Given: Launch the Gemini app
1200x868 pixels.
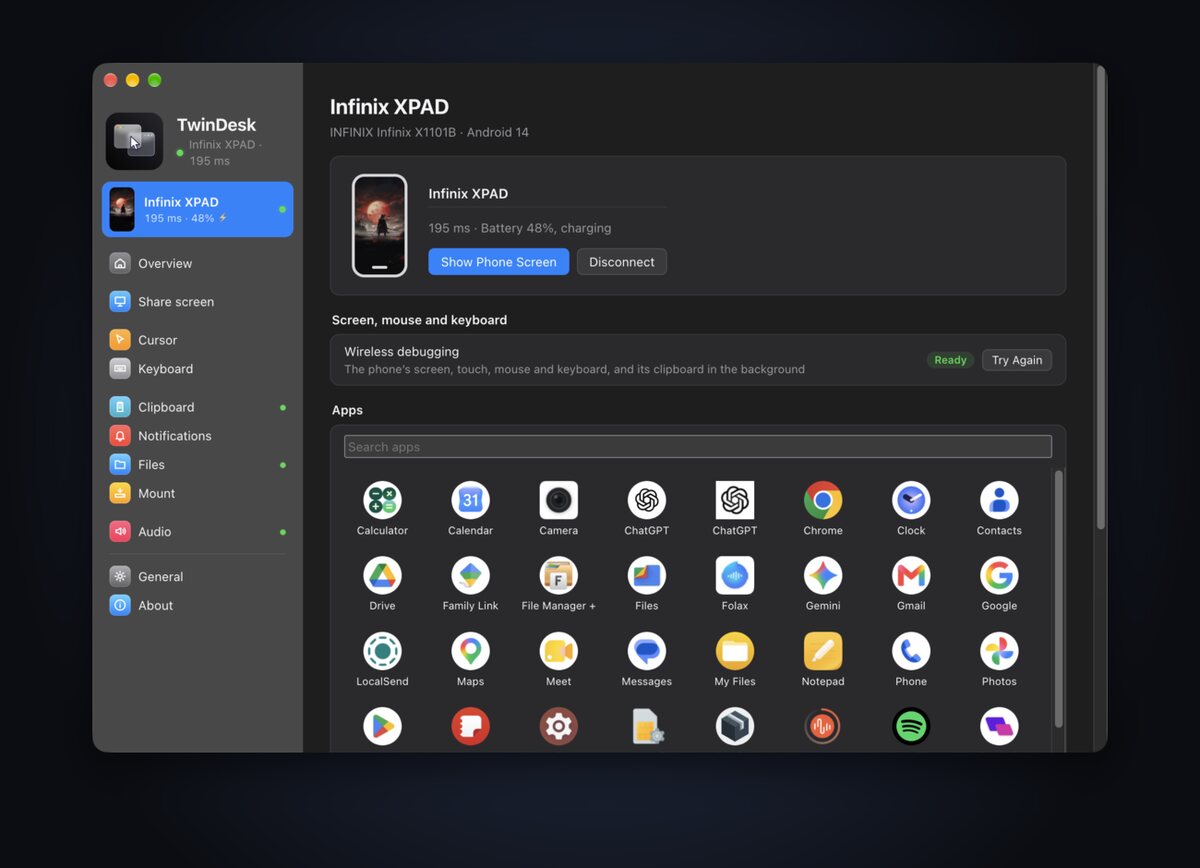Looking at the screenshot, I should [823, 575].
